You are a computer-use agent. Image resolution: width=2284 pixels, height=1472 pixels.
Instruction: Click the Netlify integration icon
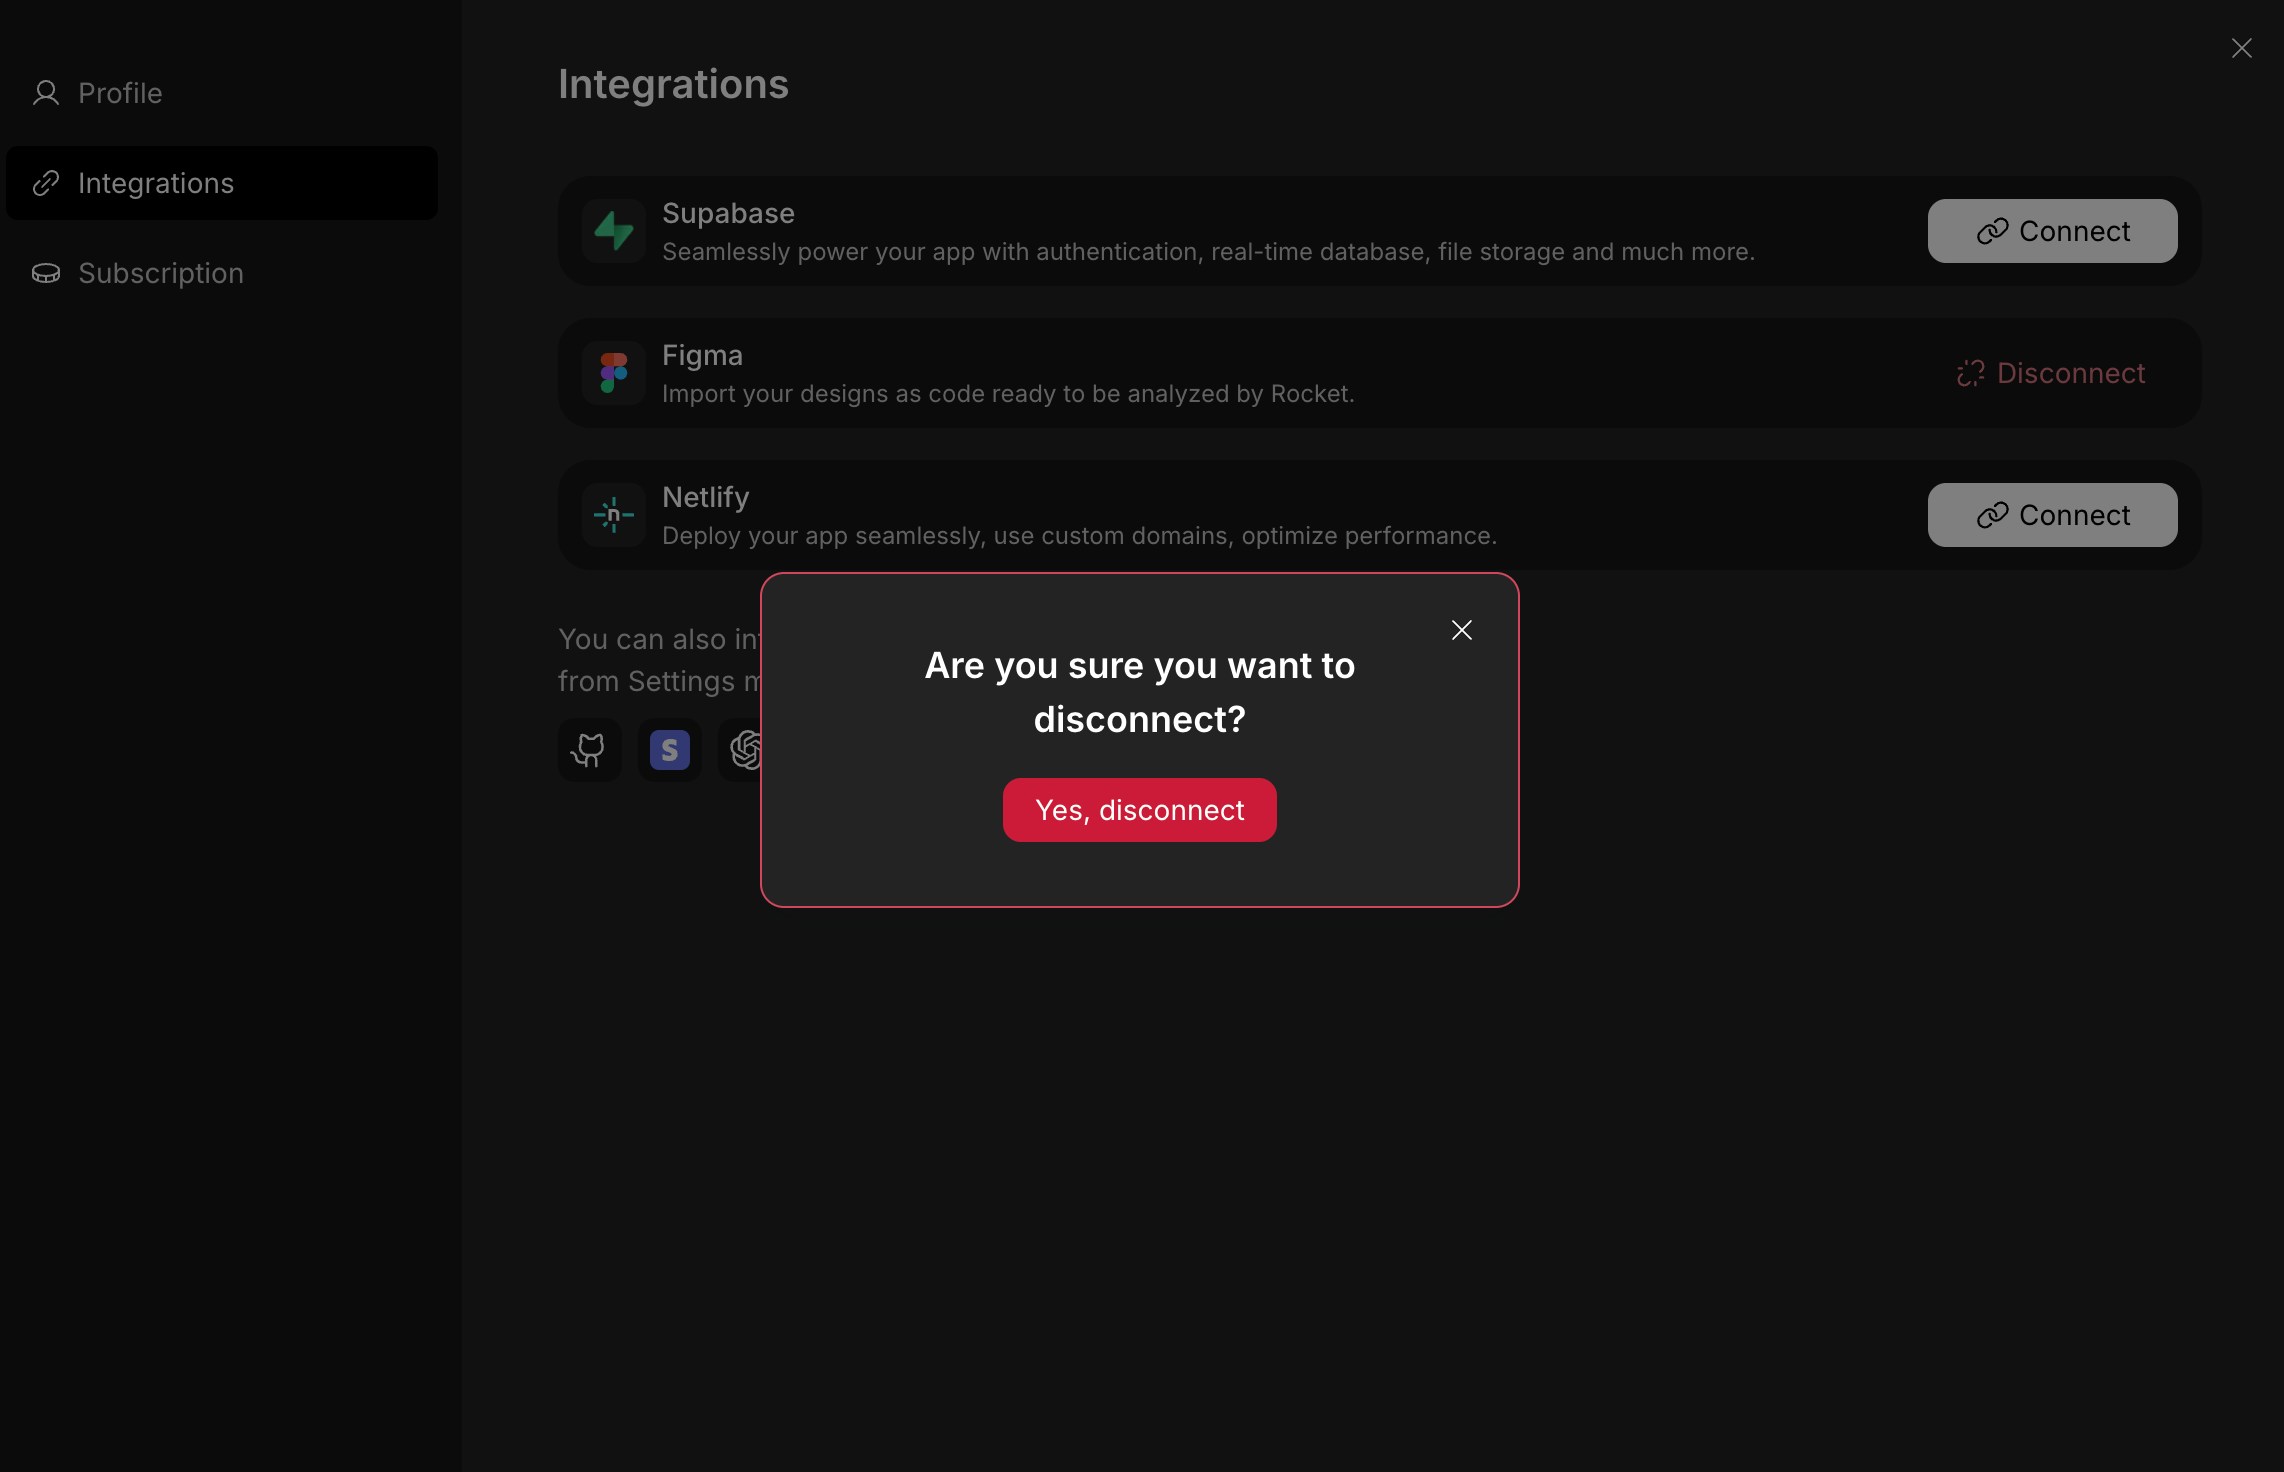tap(613, 514)
